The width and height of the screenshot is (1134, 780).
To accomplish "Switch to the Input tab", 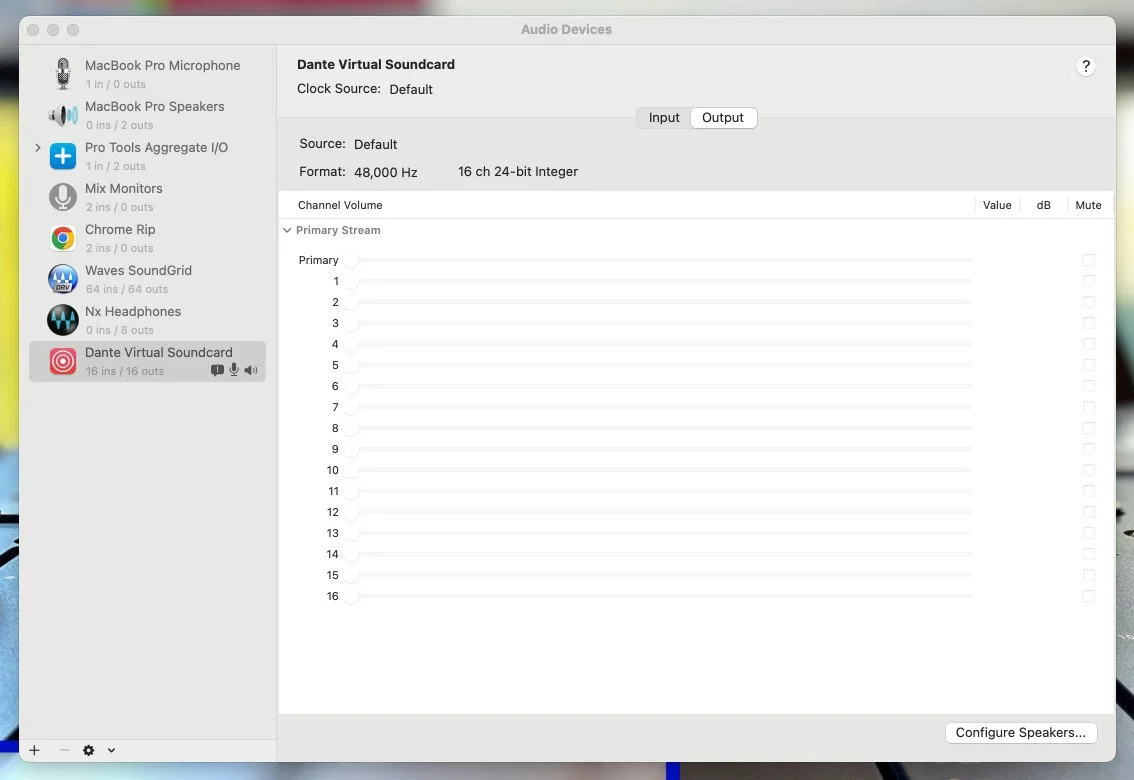I will (x=664, y=118).
